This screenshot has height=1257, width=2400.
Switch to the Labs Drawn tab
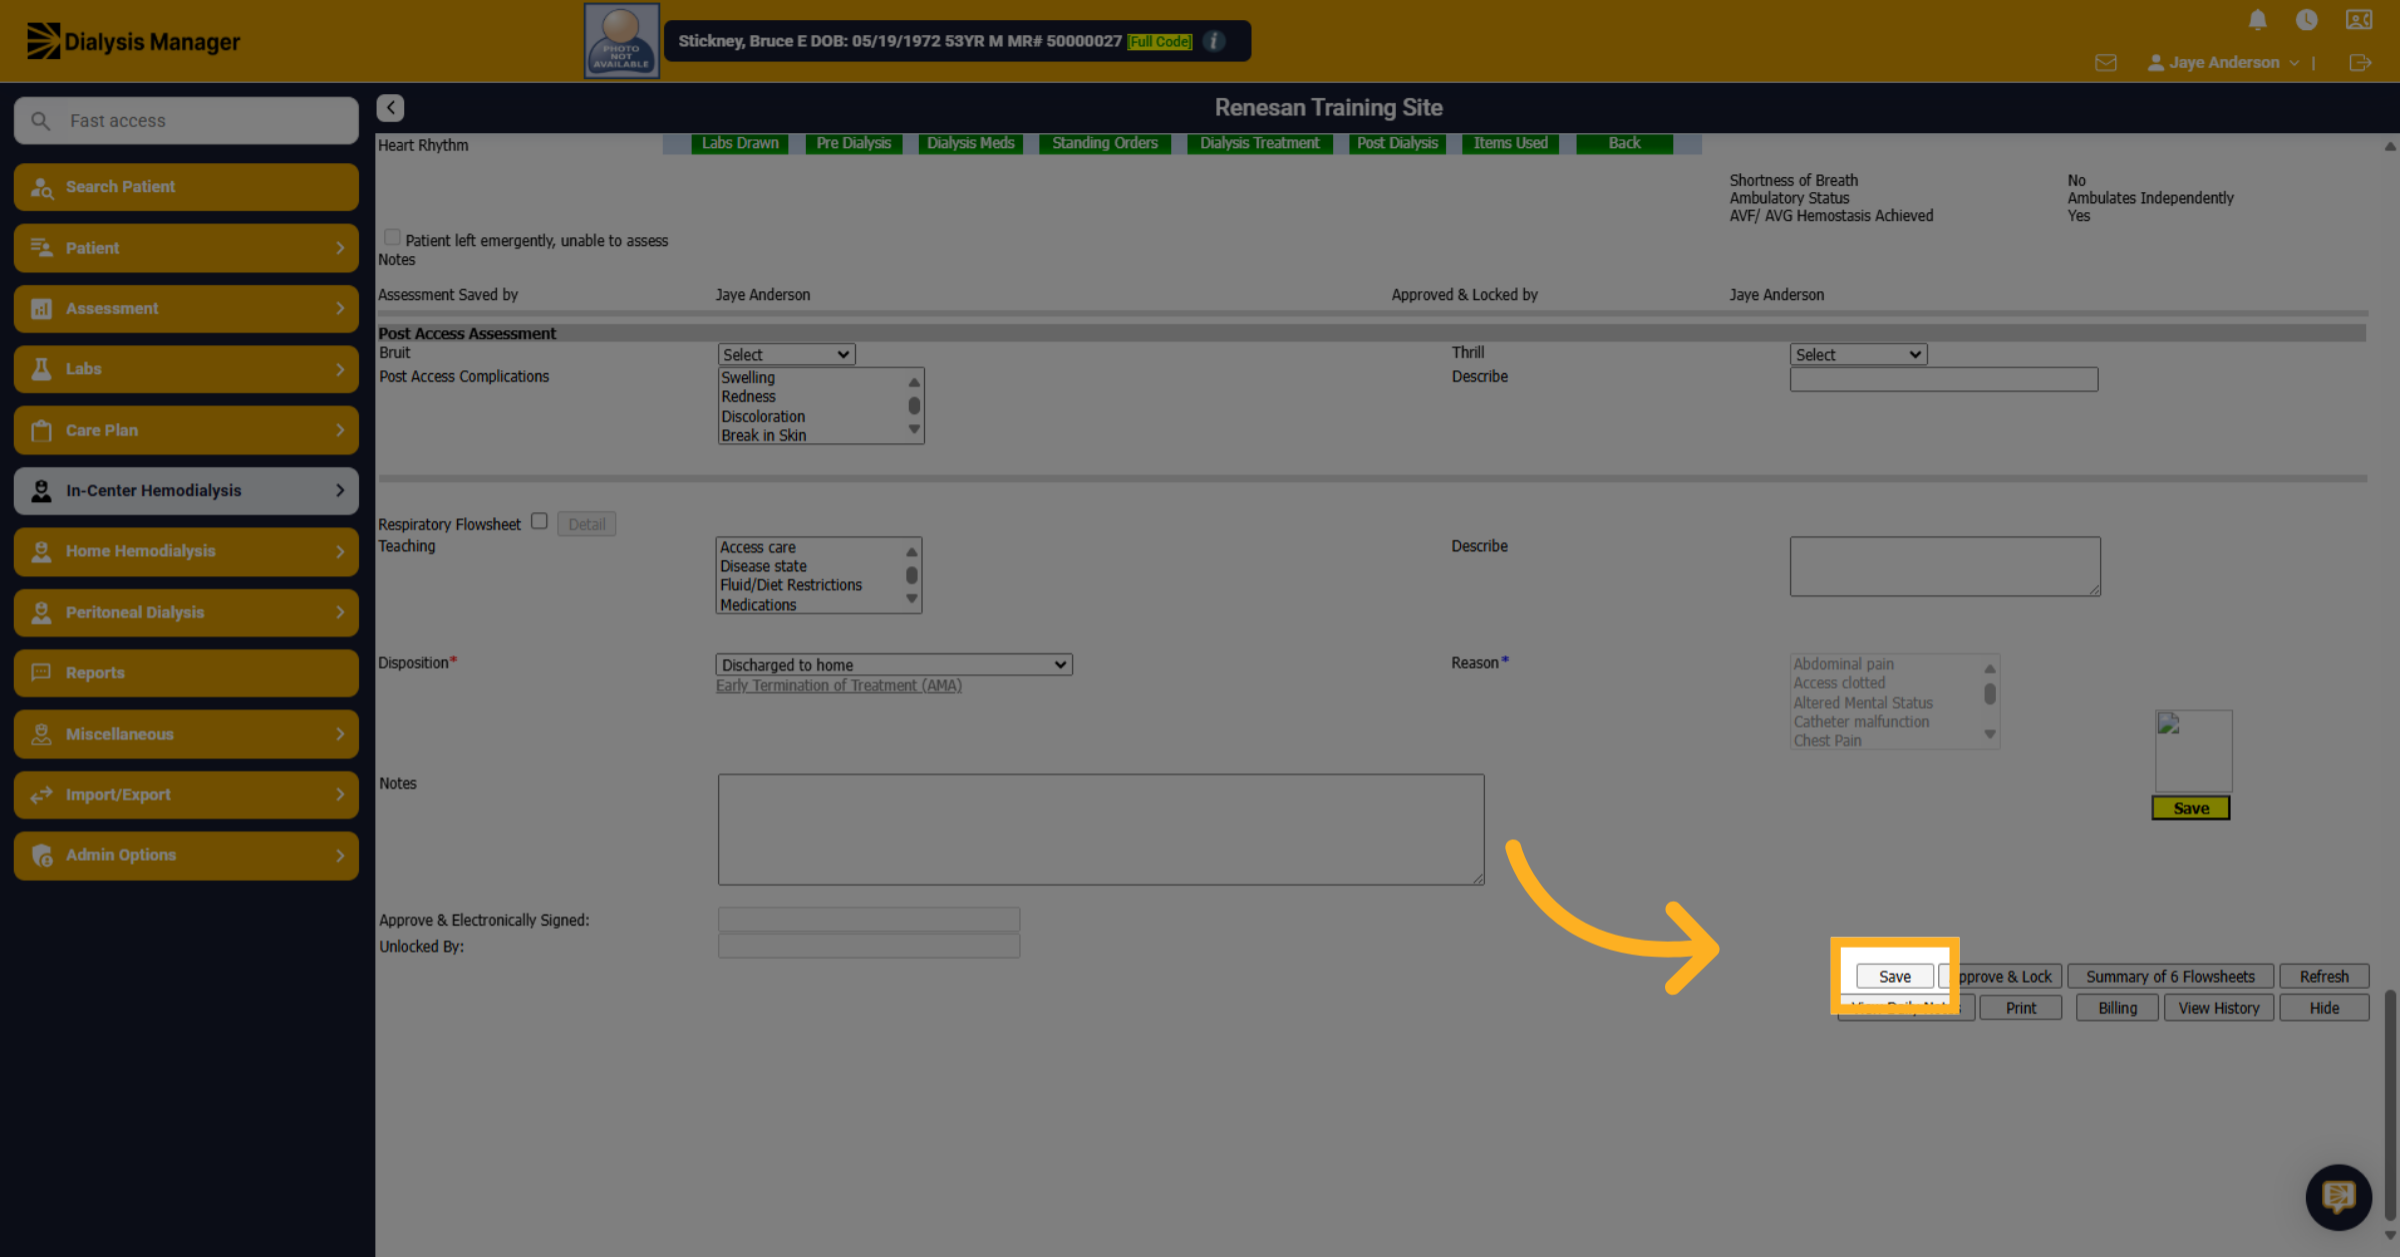pyautogui.click(x=740, y=143)
